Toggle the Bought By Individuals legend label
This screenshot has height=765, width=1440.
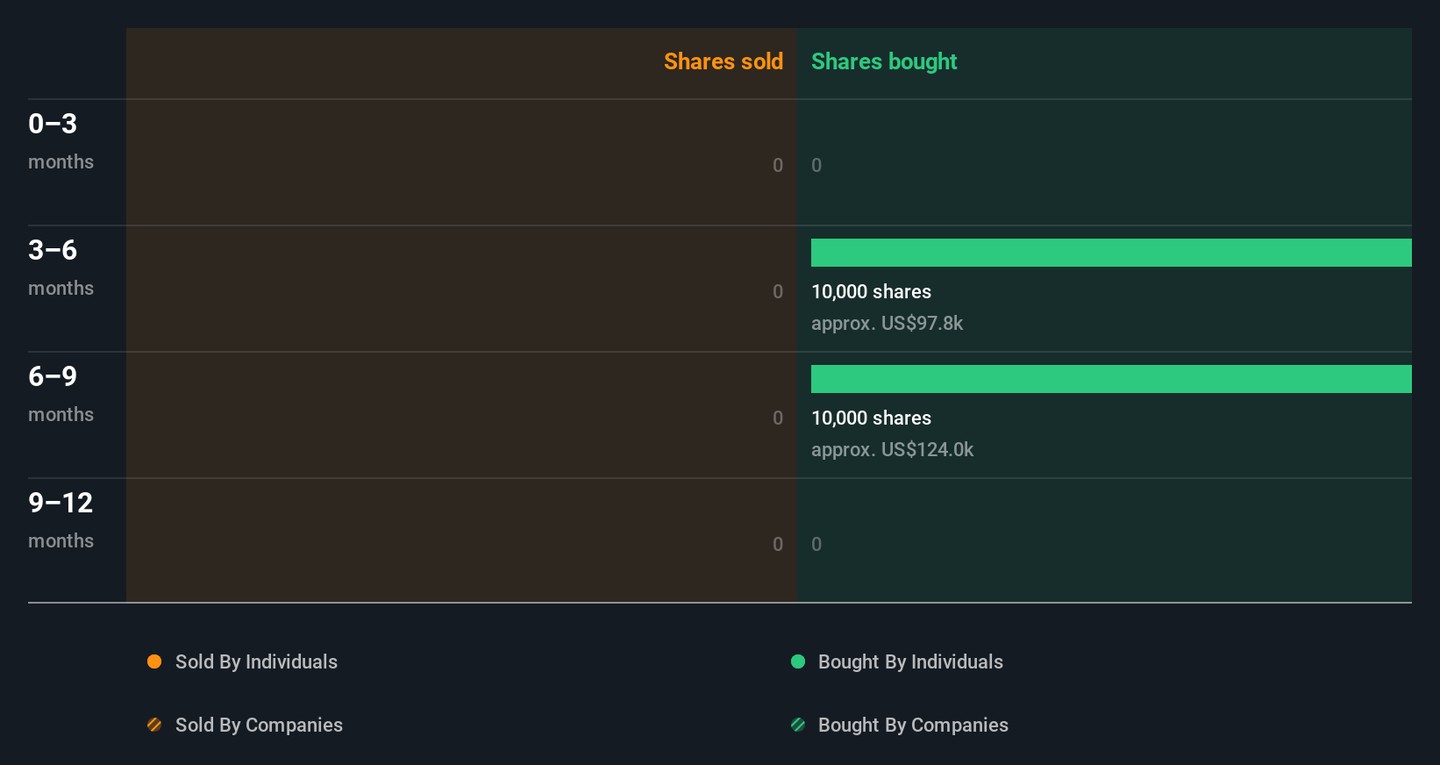click(910, 662)
